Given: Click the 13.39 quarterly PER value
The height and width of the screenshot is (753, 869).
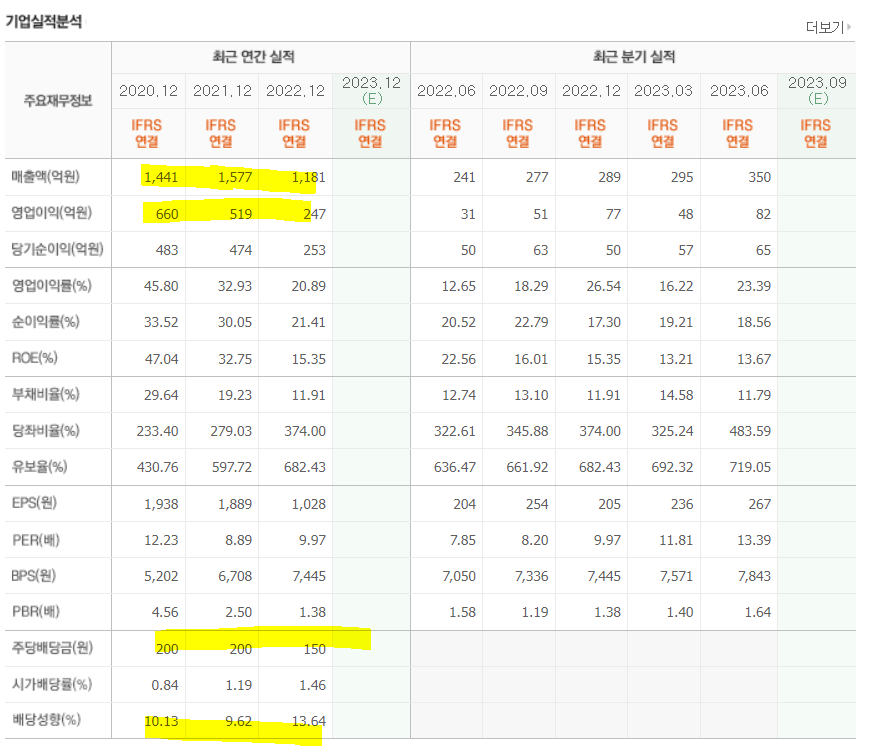Looking at the screenshot, I should (754, 540).
